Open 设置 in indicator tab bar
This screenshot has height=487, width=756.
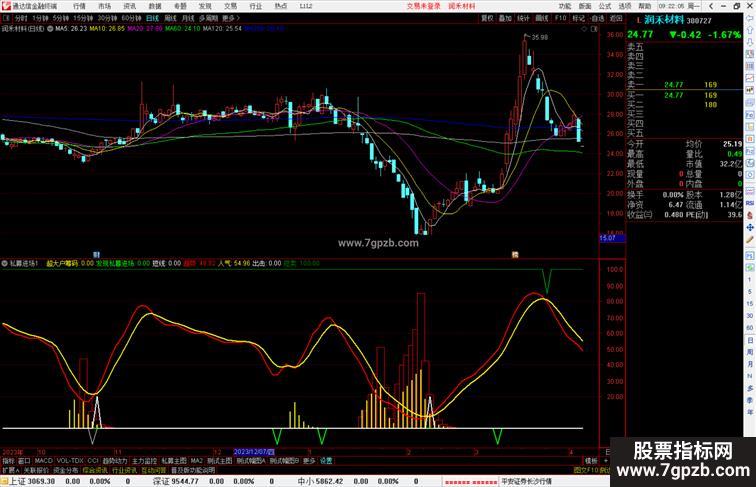tap(326, 461)
